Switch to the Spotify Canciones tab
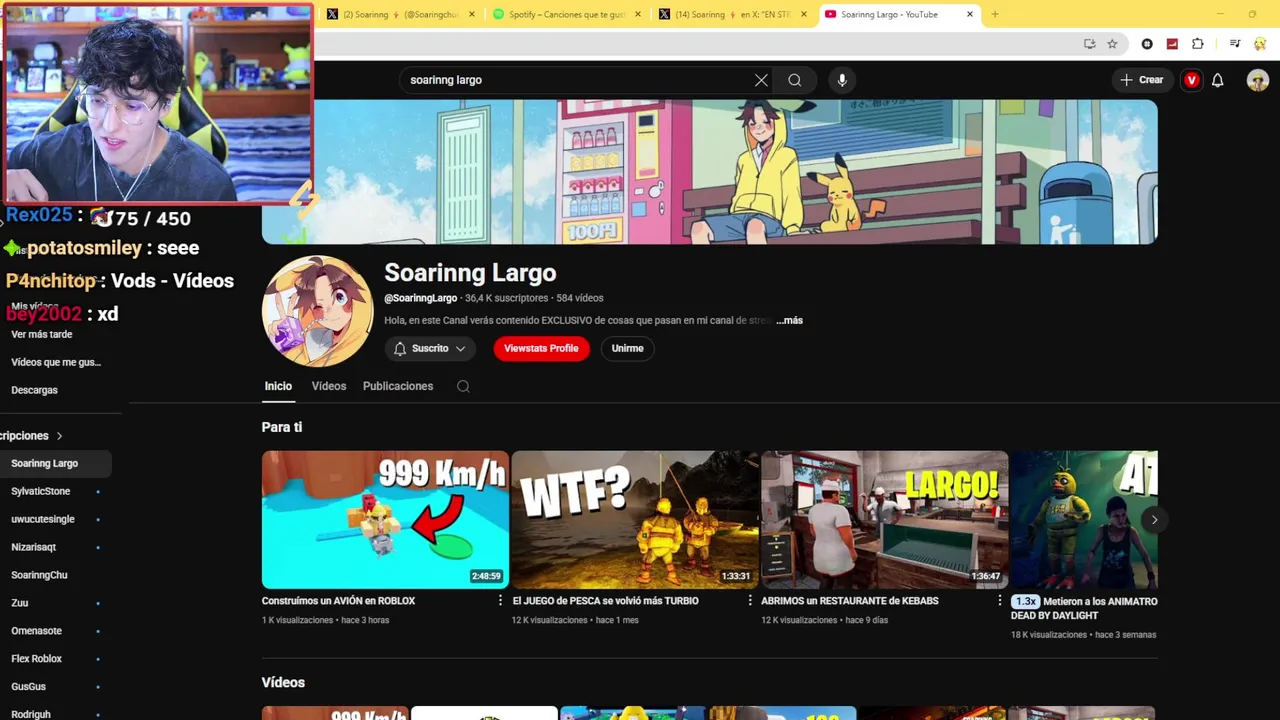Viewport: 1280px width, 720px height. click(x=566, y=14)
